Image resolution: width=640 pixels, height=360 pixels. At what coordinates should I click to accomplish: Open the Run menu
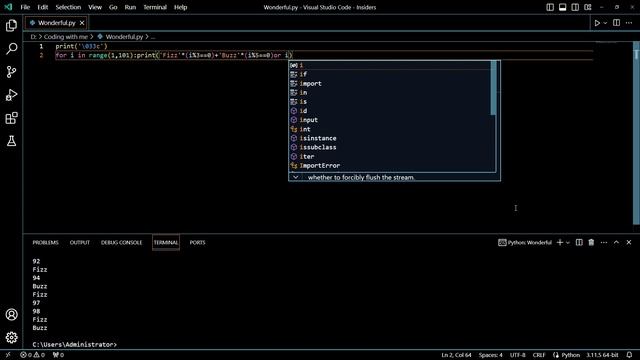coord(130,7)
